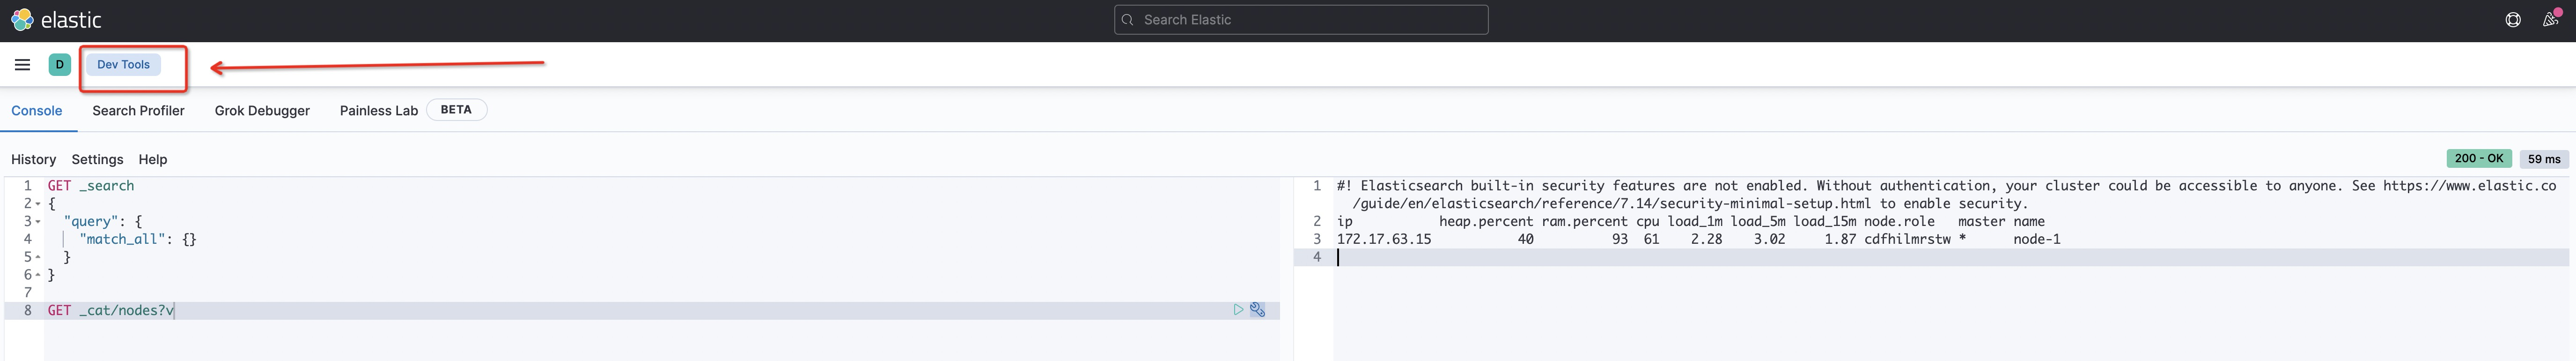The height and width of the screenshot is (361, 2576).
Task: Click the cdfhilmrstw node role value
Action: click(x=1907, y=239)
